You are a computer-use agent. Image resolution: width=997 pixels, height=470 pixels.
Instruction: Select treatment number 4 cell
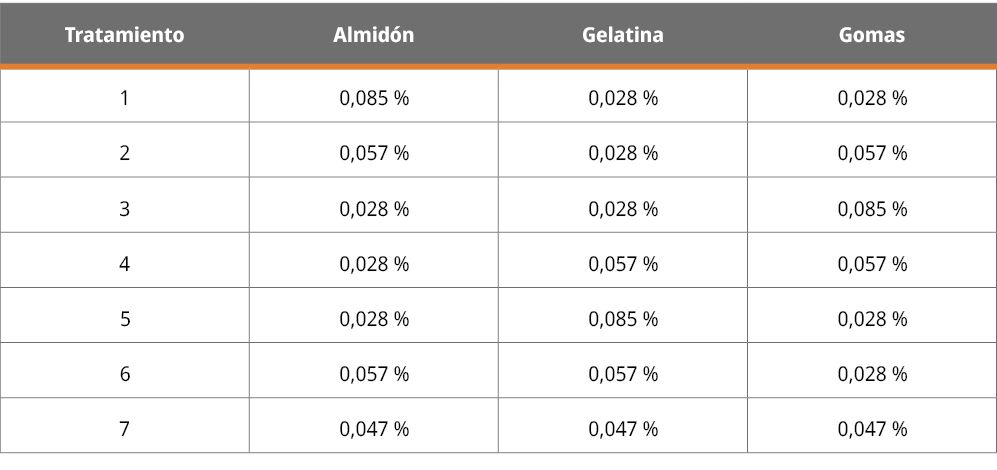[x=124, y=264]
